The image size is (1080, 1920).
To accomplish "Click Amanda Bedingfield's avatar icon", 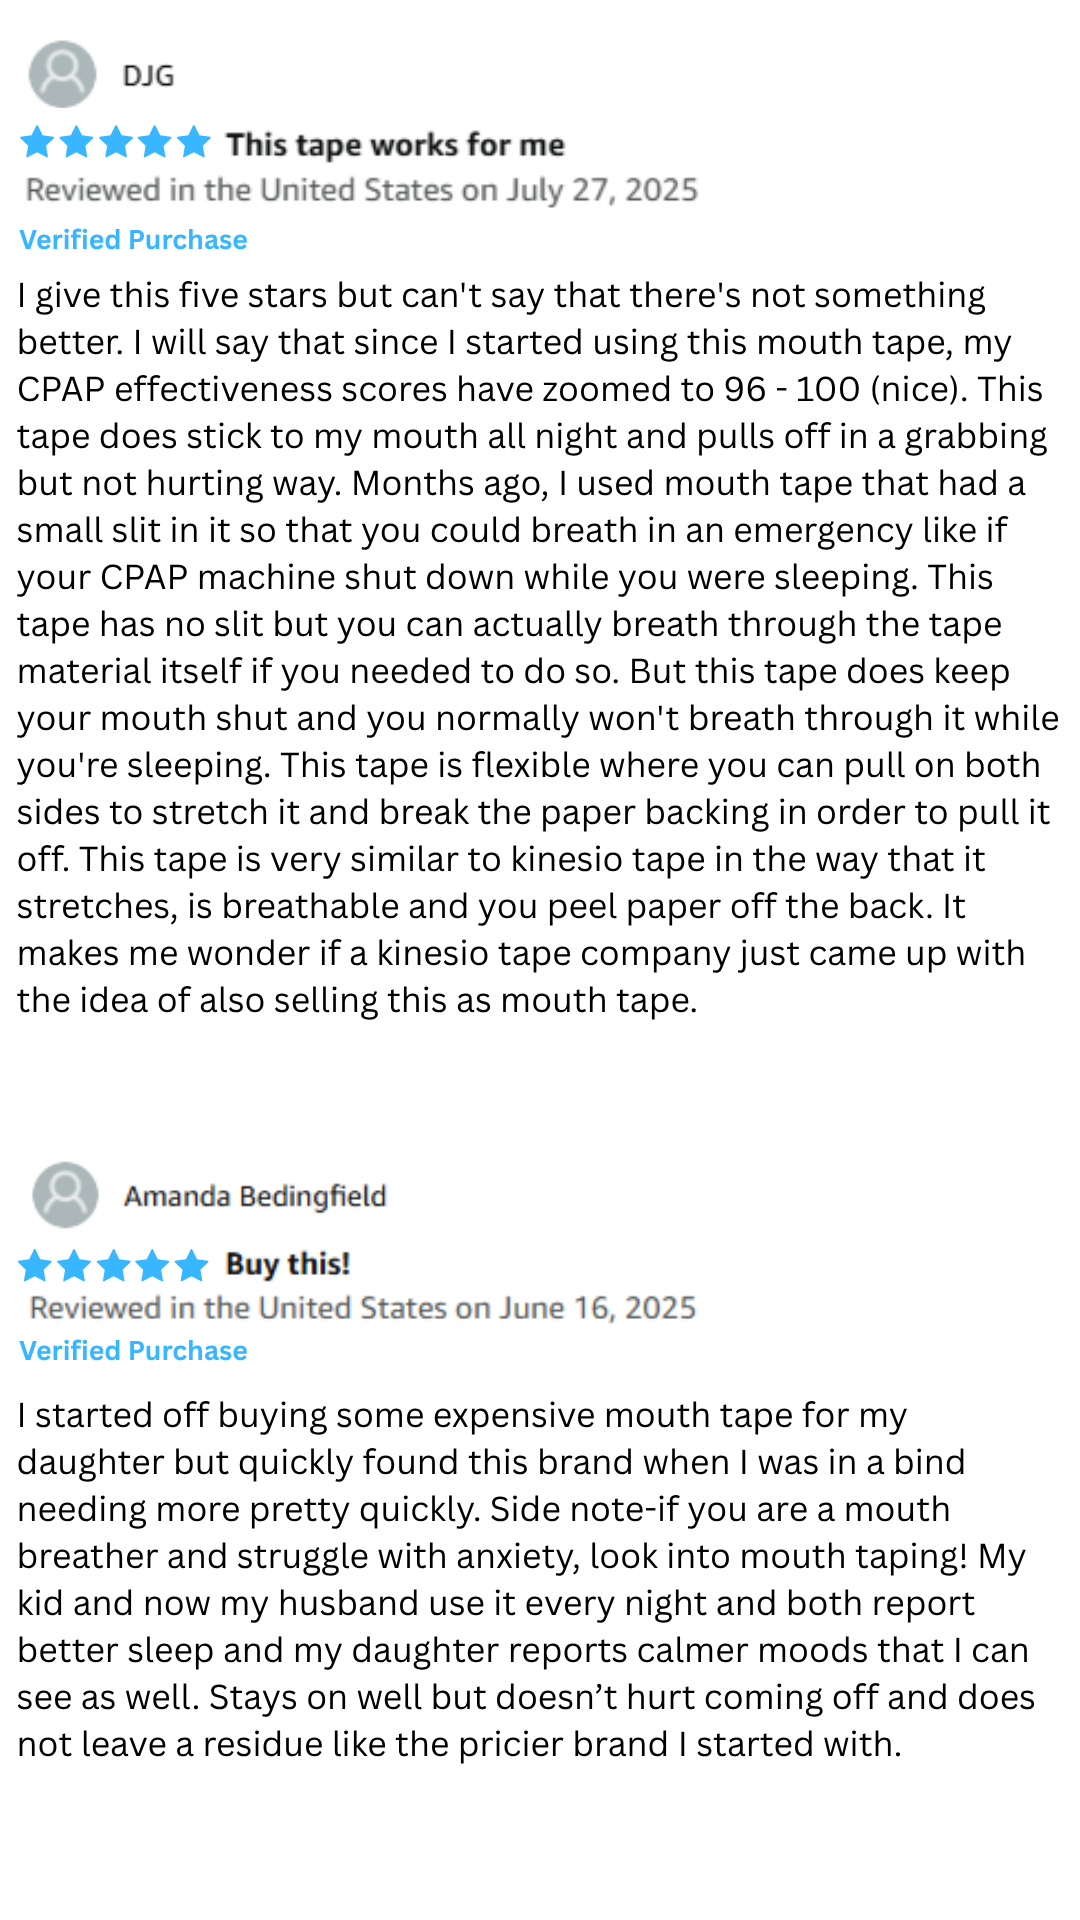I will 65,1194.
